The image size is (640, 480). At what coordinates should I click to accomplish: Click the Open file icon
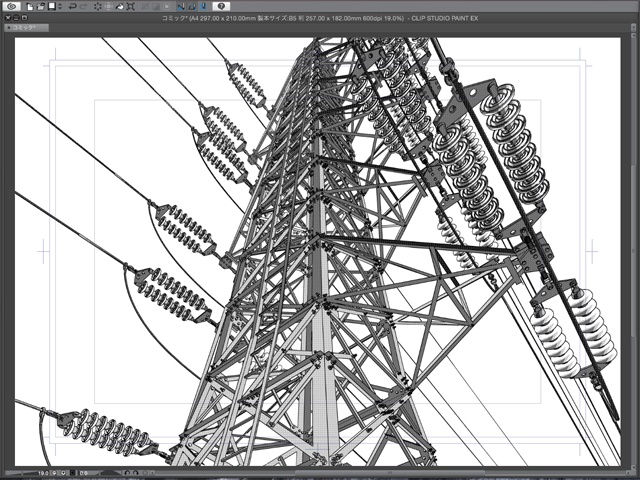pos(41,6)
